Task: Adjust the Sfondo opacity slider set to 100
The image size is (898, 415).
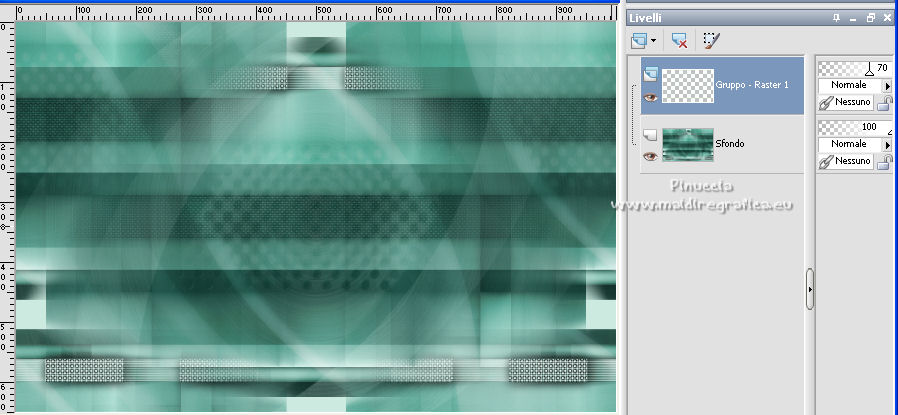Action: [x=854, y=127]
